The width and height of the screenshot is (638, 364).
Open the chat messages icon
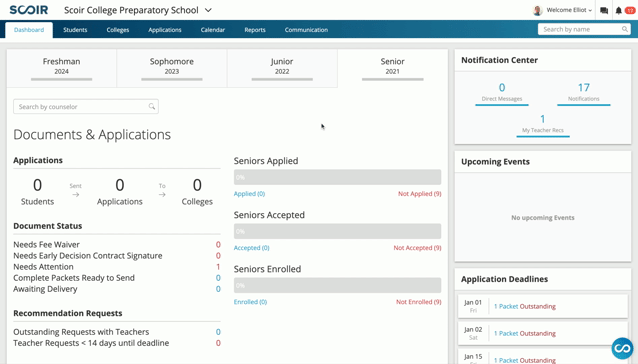click(604, 11)
